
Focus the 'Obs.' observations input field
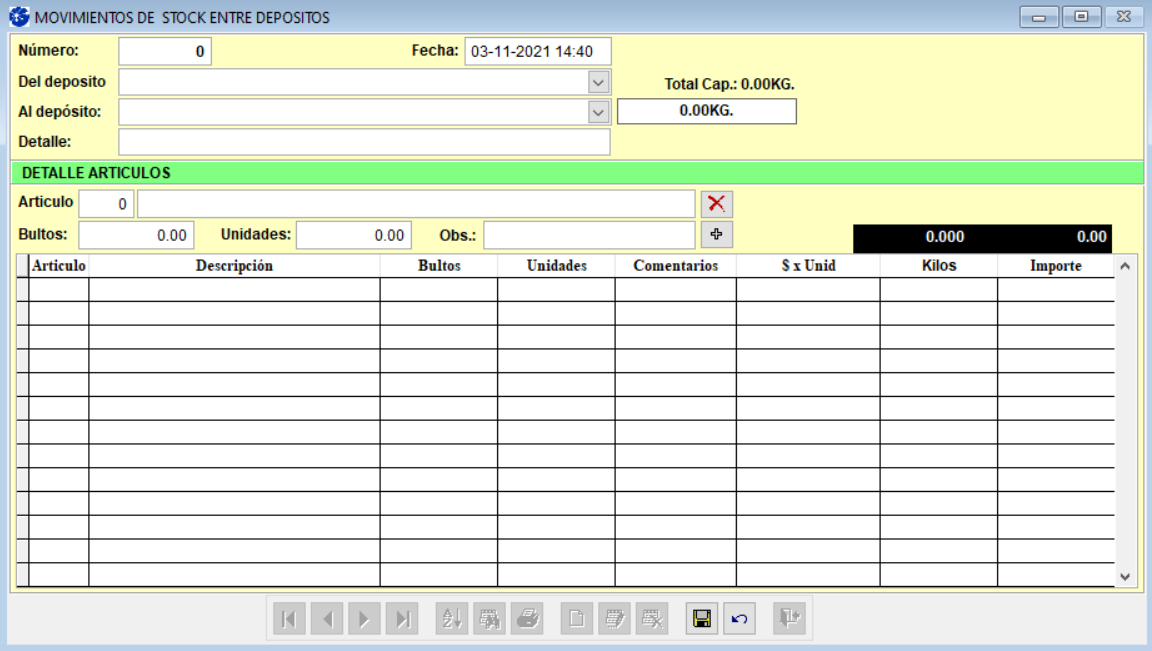pos(588,236)
